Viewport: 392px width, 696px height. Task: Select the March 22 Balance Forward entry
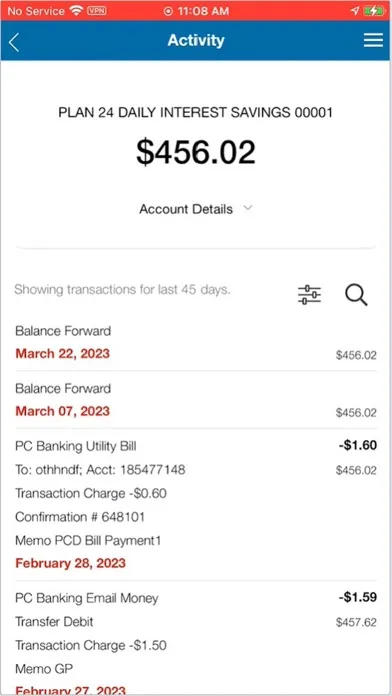tap(196, 342)
